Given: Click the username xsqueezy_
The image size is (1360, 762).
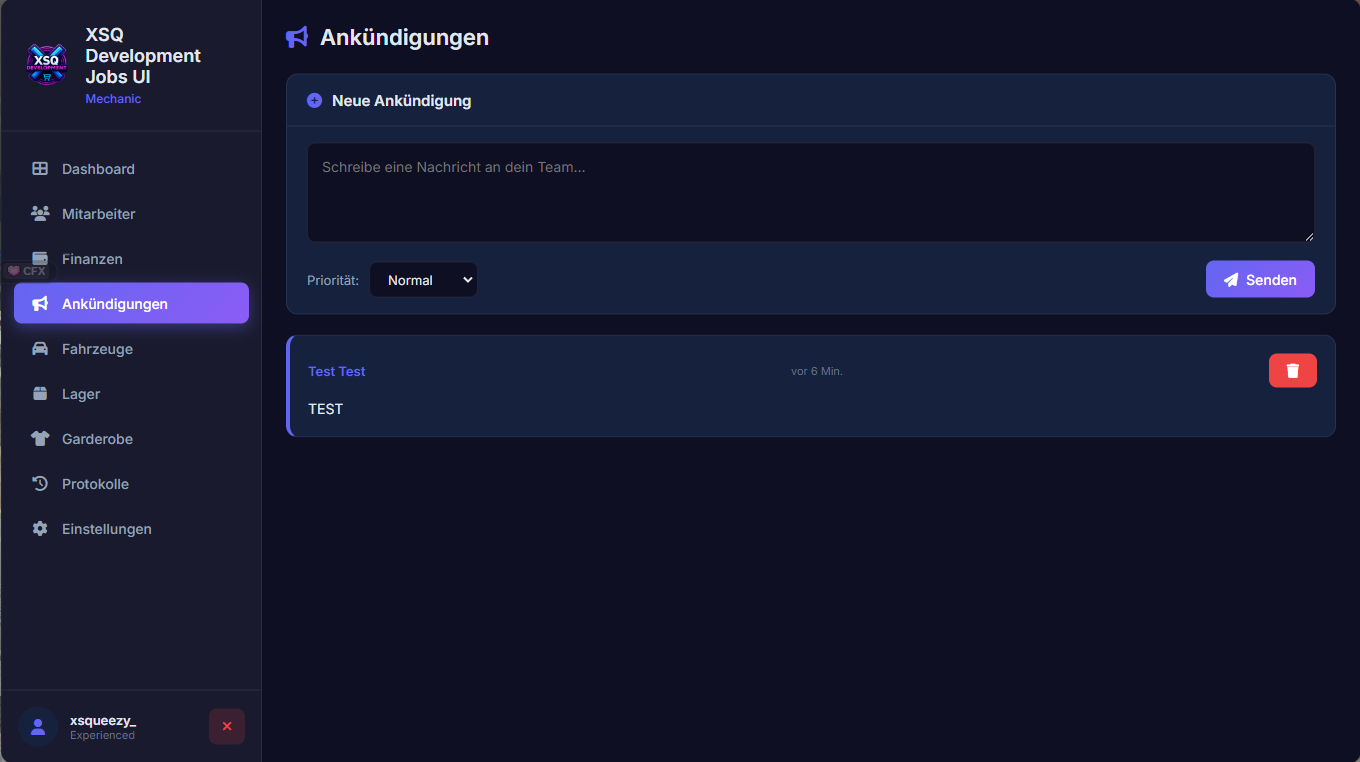Looking at the screenshot, I should point(103,720).
